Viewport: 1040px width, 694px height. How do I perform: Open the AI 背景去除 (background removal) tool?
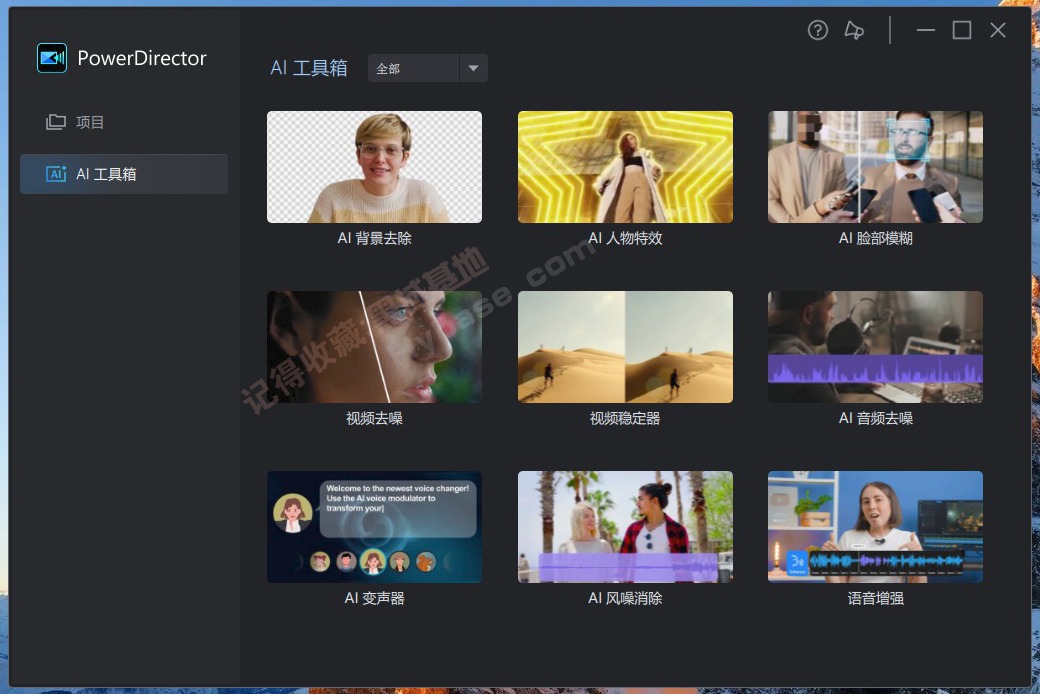[374, 167]
